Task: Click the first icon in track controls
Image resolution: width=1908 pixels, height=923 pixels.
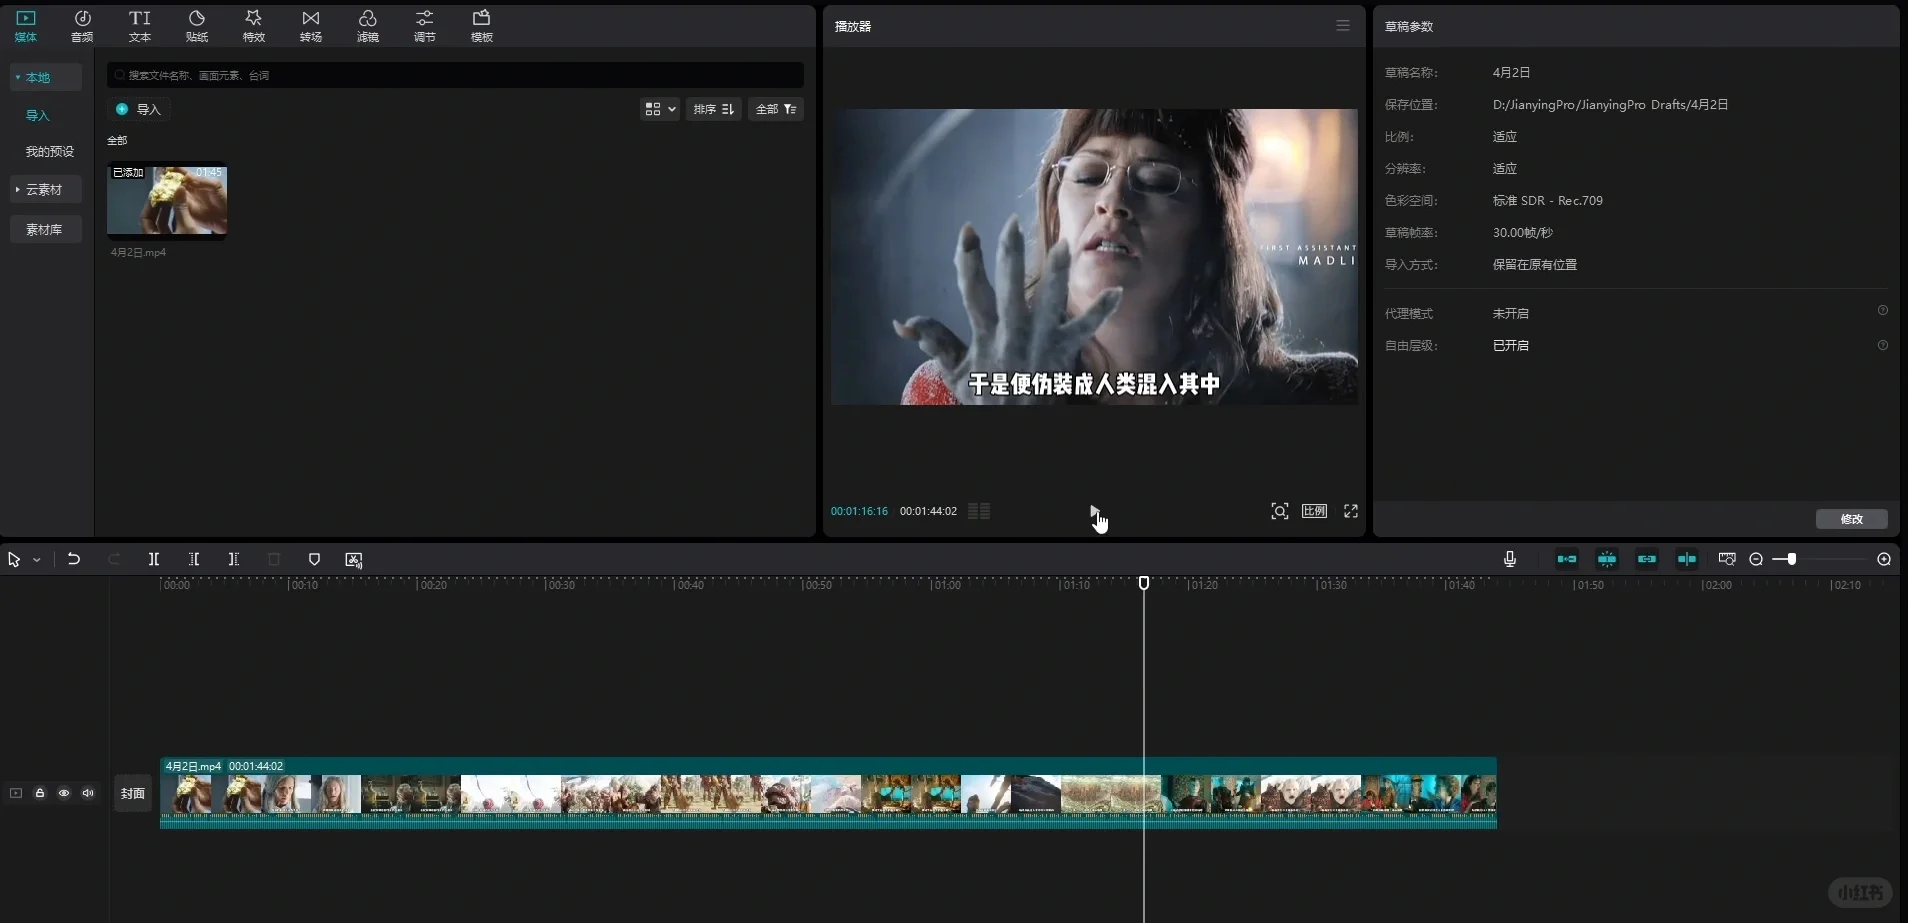Action: [16, 793]
